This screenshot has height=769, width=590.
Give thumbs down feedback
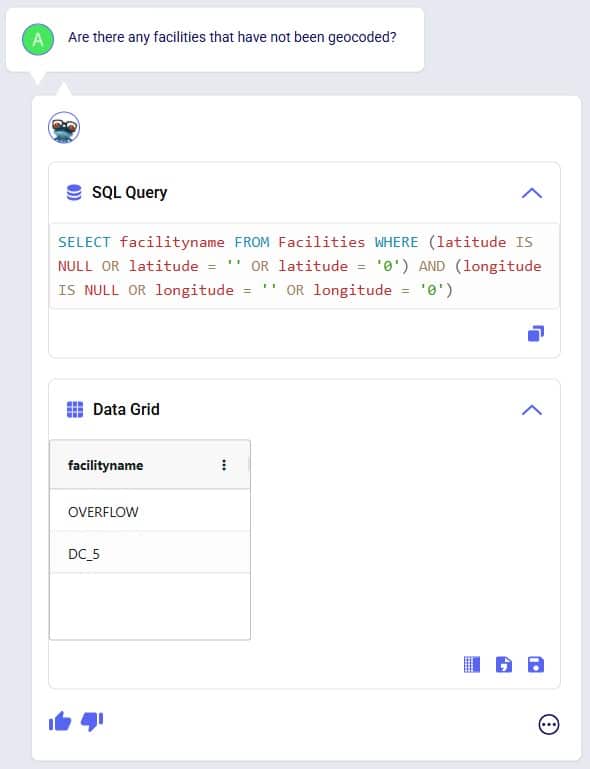92,721
